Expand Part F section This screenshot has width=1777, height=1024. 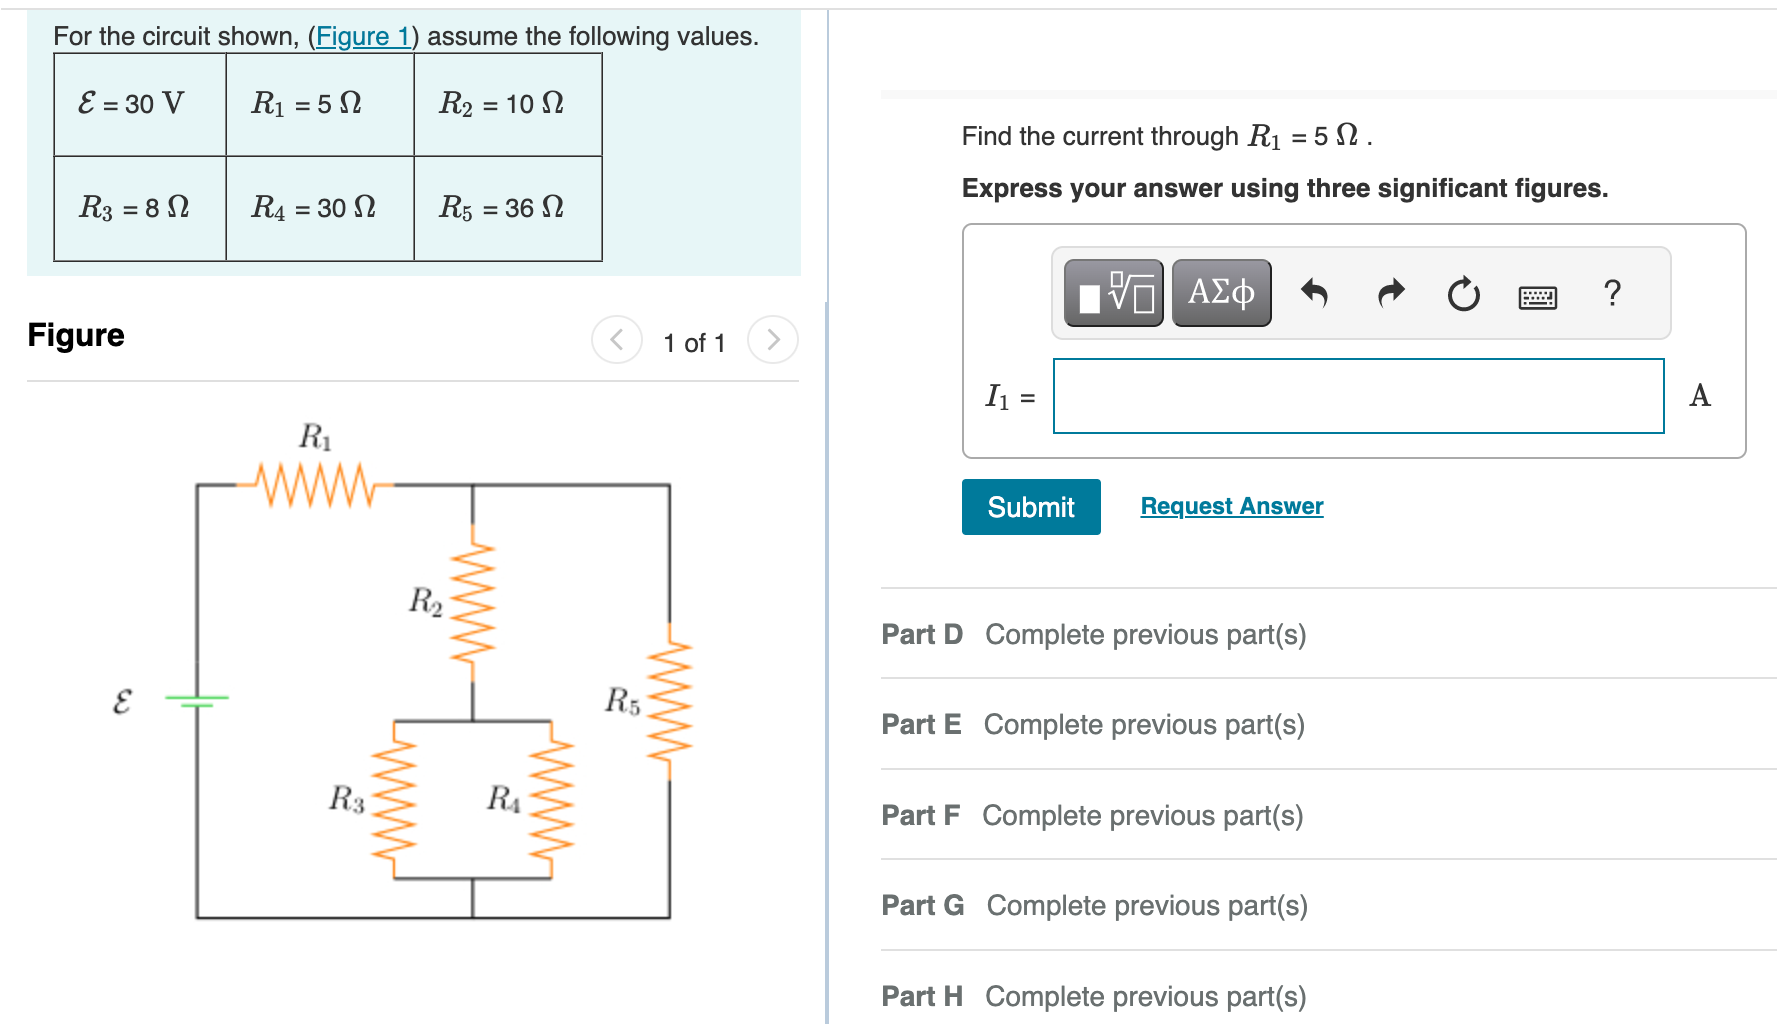[x=1091, y=815]
